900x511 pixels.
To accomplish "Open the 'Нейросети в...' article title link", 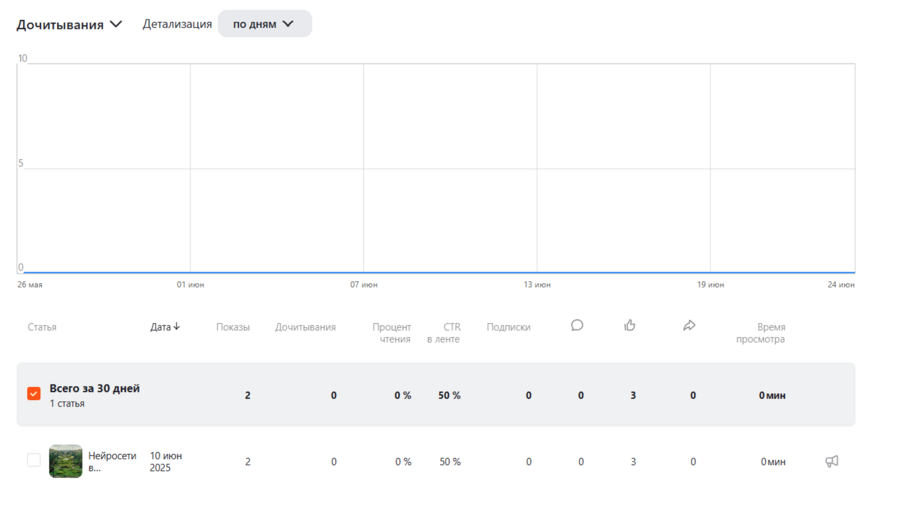I will pos(112,461).
